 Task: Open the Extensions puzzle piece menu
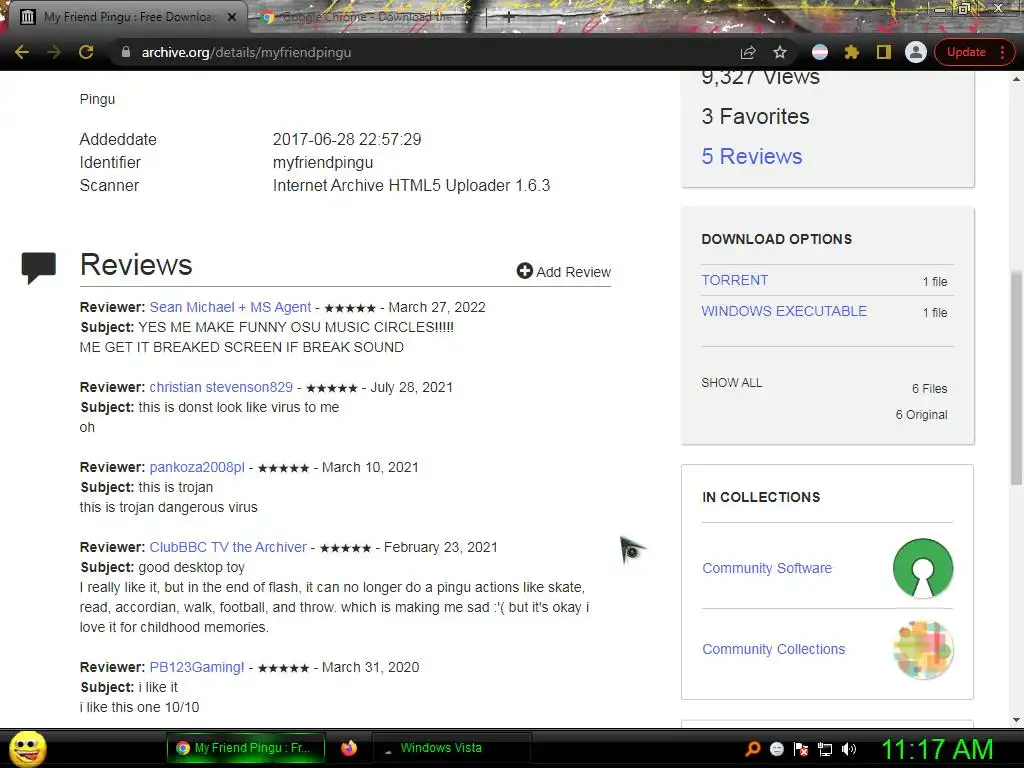coord(852,52)
